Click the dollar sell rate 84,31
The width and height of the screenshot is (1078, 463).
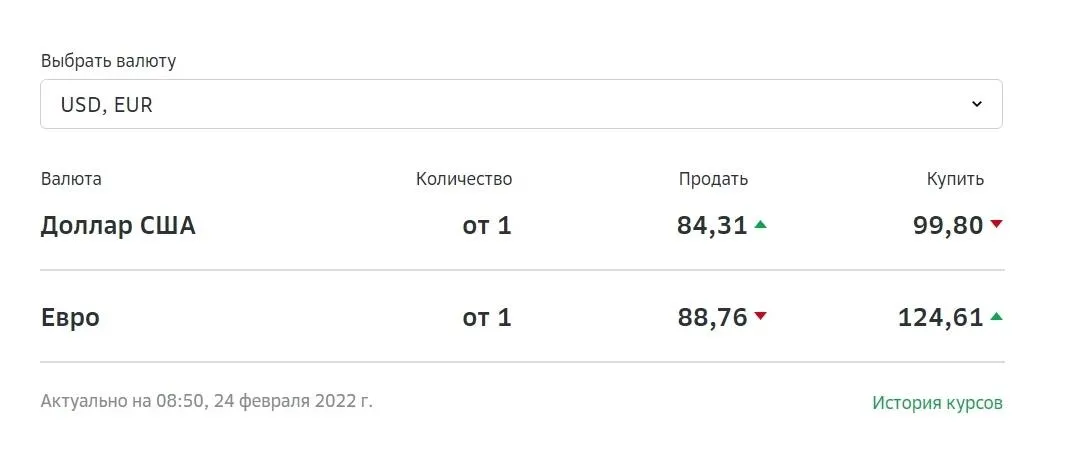[x=712, y=226]
